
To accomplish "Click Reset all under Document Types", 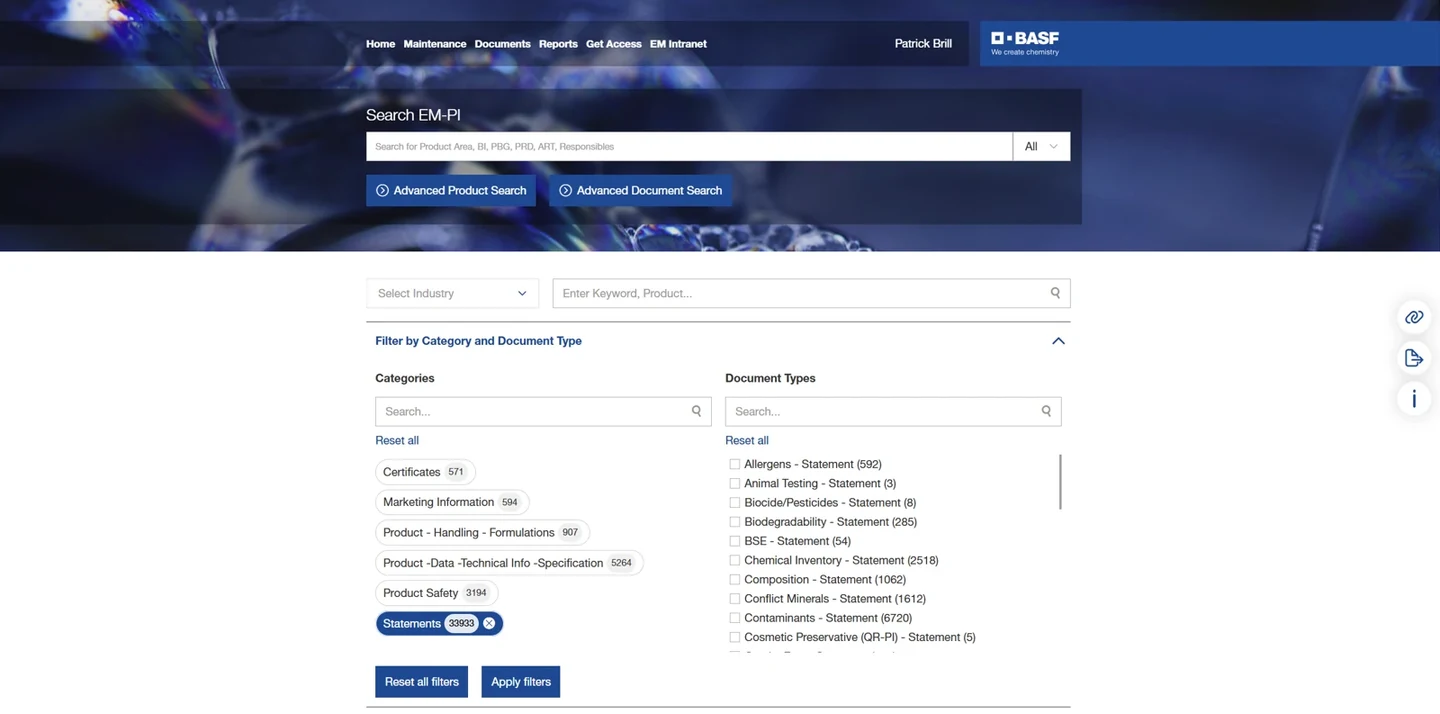I will (x=747, y=440).
